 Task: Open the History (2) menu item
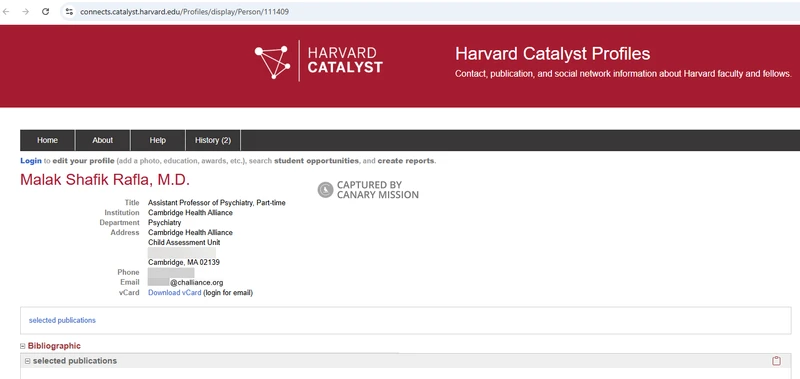[x=213, y=140]
